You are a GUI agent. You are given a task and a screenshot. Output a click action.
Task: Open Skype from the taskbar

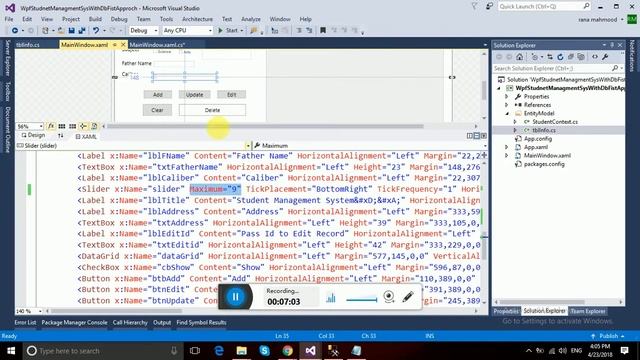(264, 351)
